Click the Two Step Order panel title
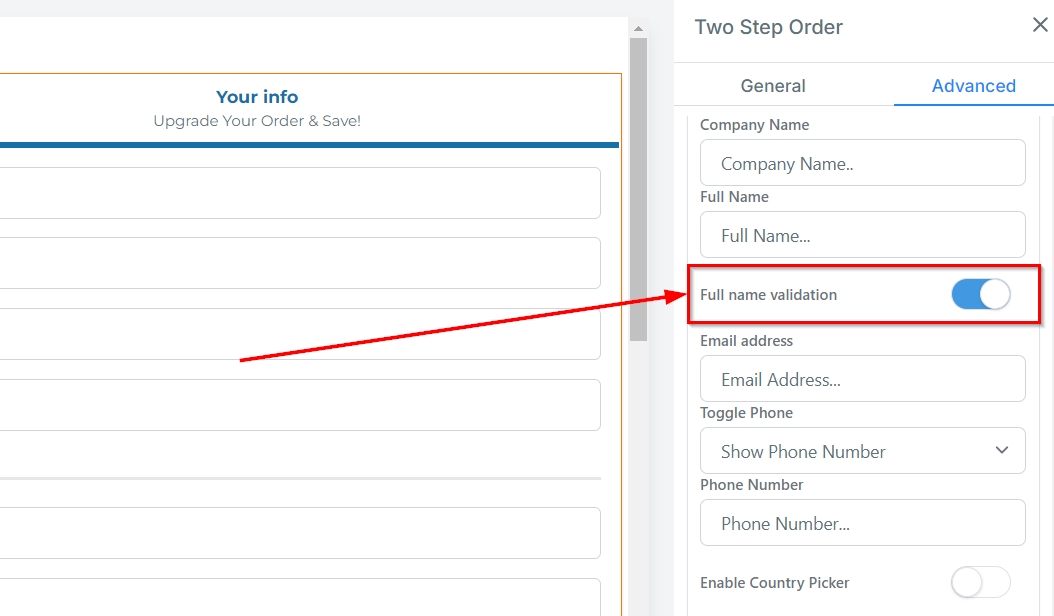1054x616 pixels. point(768,27)
